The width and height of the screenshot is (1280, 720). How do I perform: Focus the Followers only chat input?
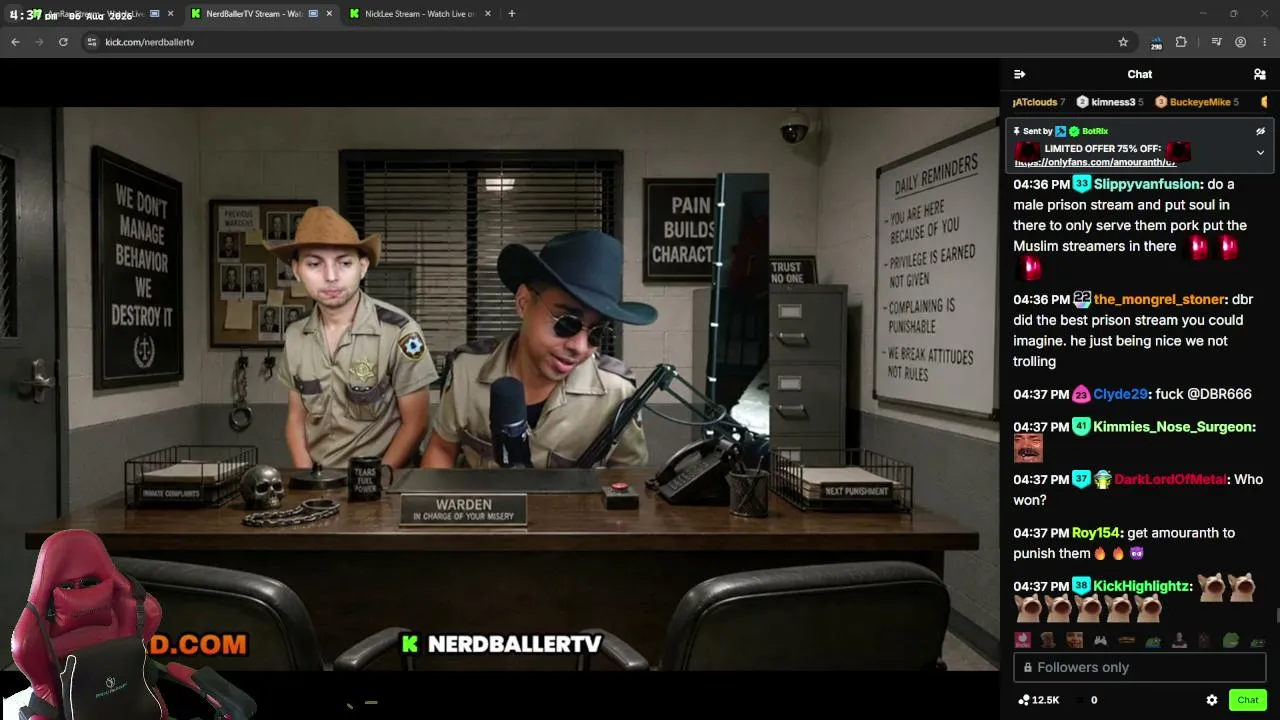tap(1140, 667)
